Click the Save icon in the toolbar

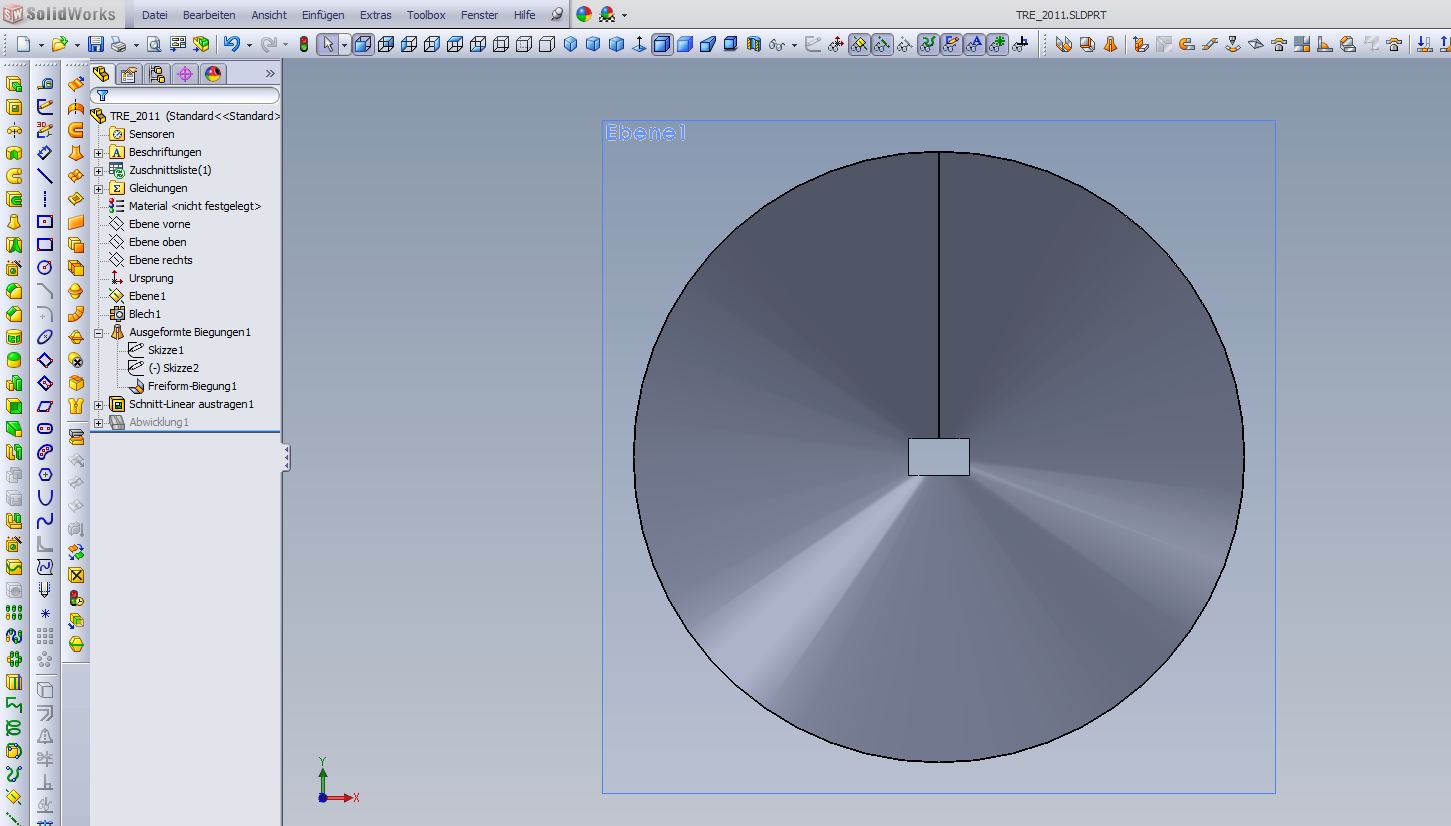pyautogui.click(x=96, y=44)
